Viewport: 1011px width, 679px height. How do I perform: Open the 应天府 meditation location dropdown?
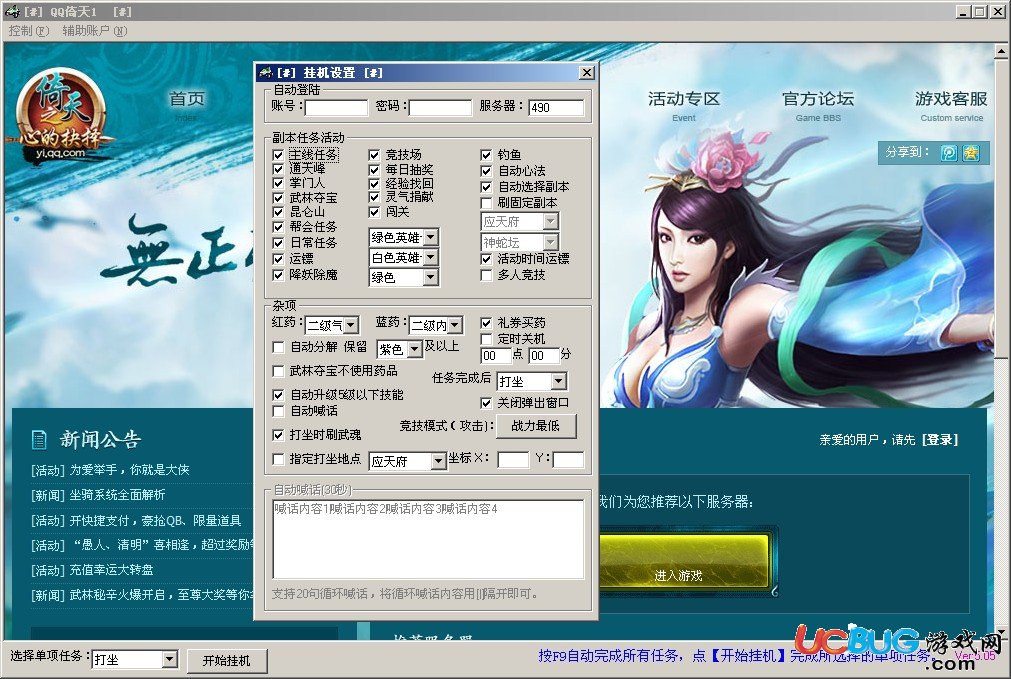(x=438, y=461)
